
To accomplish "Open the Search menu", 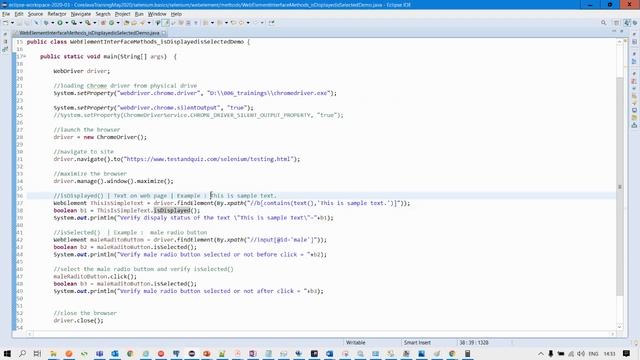I will (x=103, y=14).
